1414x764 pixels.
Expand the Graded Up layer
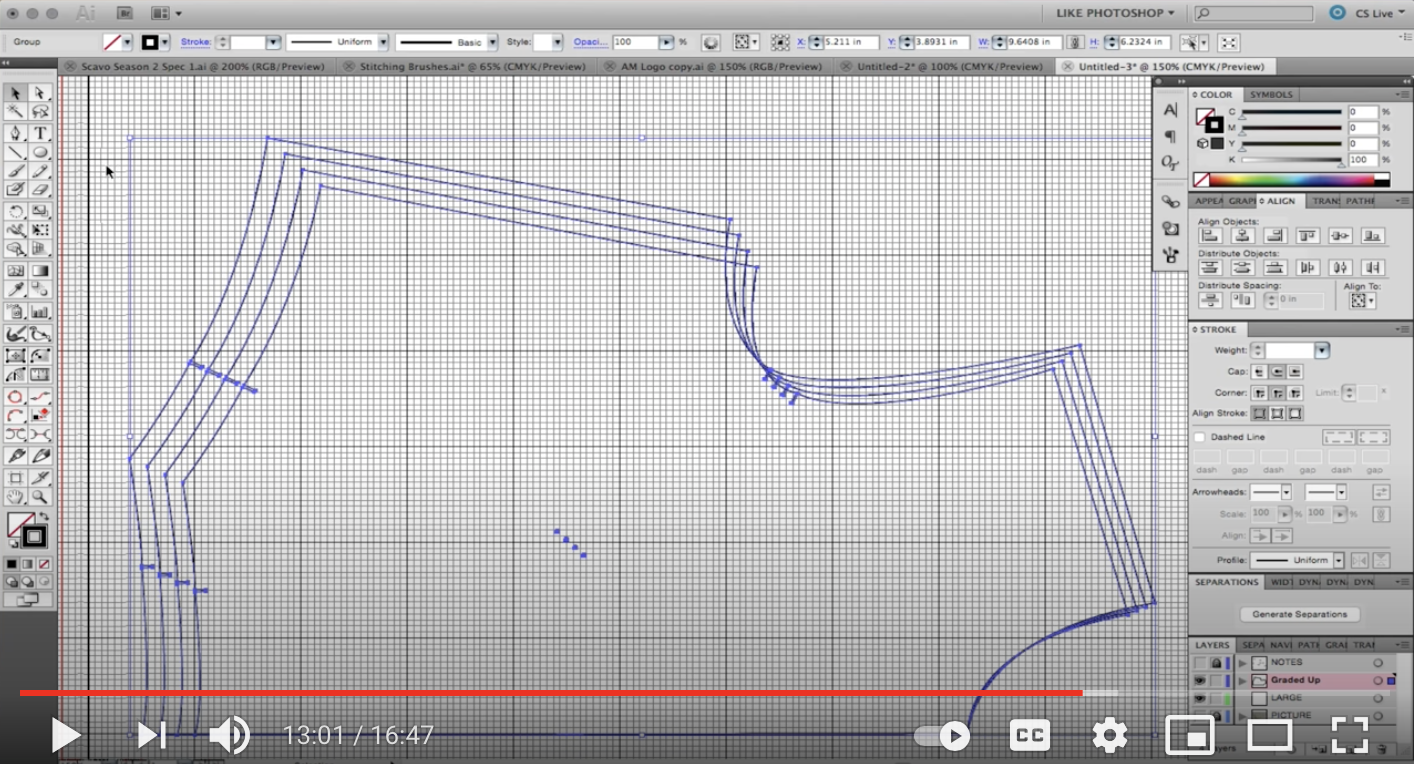(x=1243, y=680)
